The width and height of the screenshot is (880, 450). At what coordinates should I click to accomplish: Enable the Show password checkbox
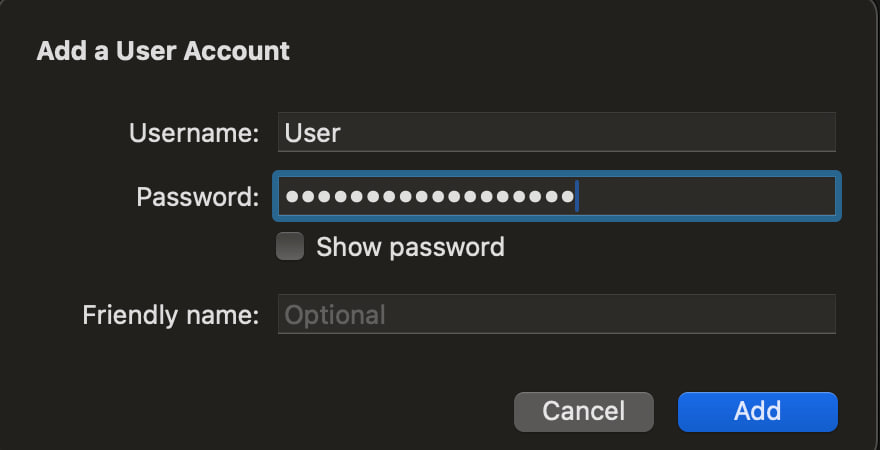tap(290, 247)
